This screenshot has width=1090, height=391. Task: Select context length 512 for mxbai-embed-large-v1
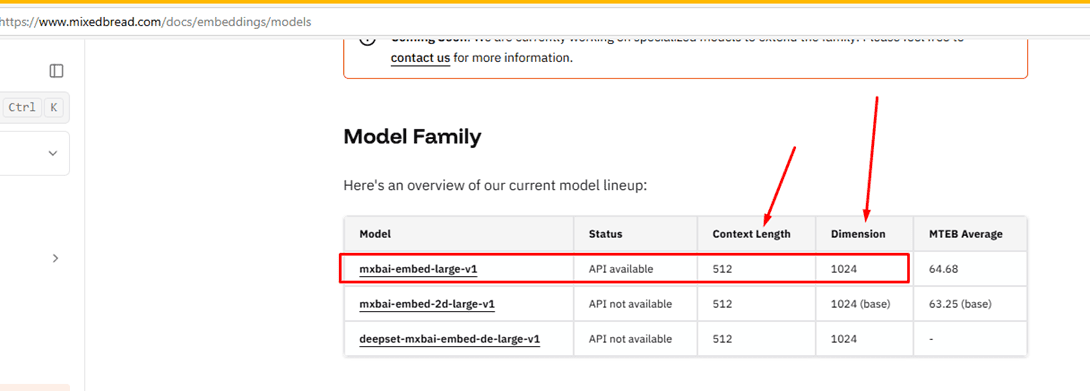756,269
